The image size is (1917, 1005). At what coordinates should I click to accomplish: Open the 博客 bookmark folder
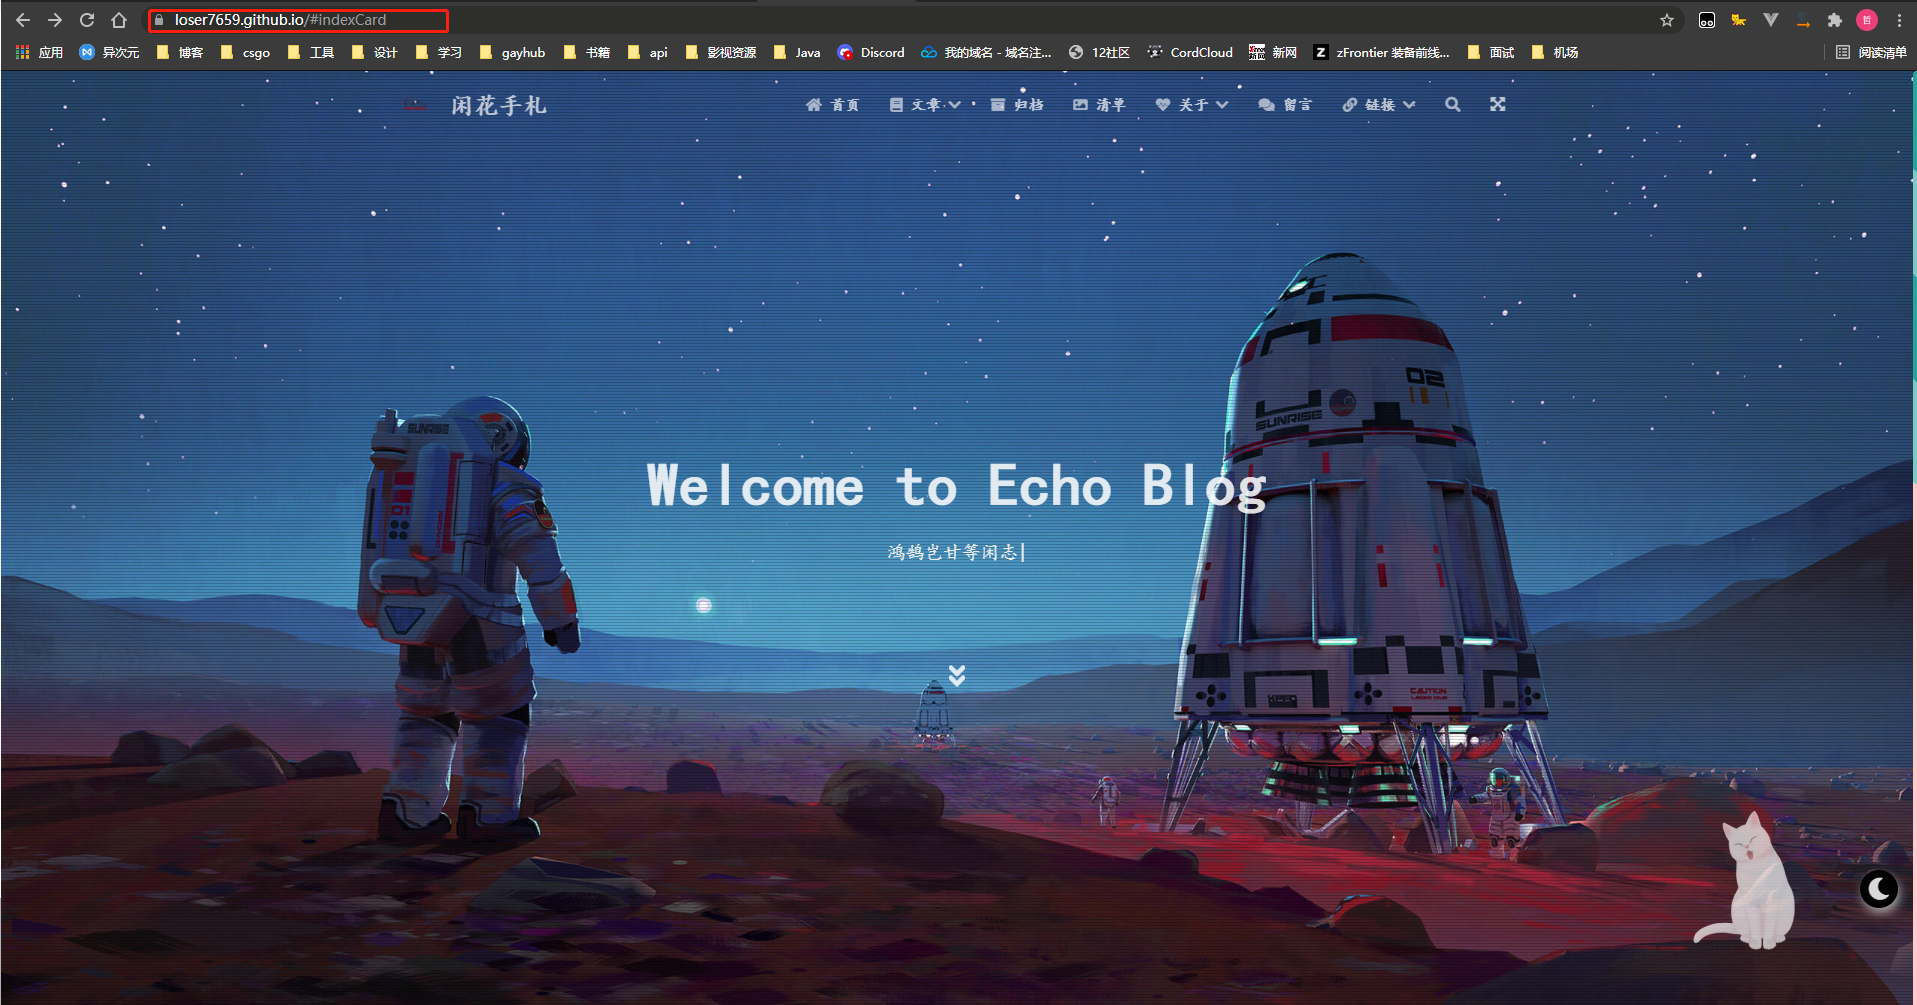180,53
